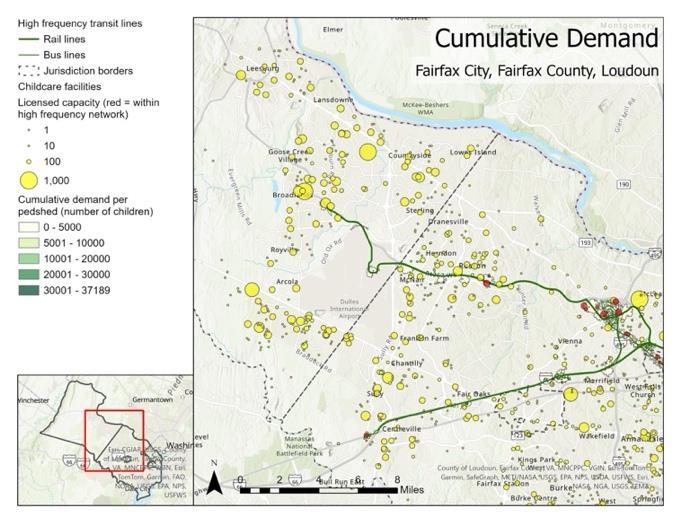Click the 20001 - 30000 legend swatch
682x526 pixels.
[x=28, y=275]
